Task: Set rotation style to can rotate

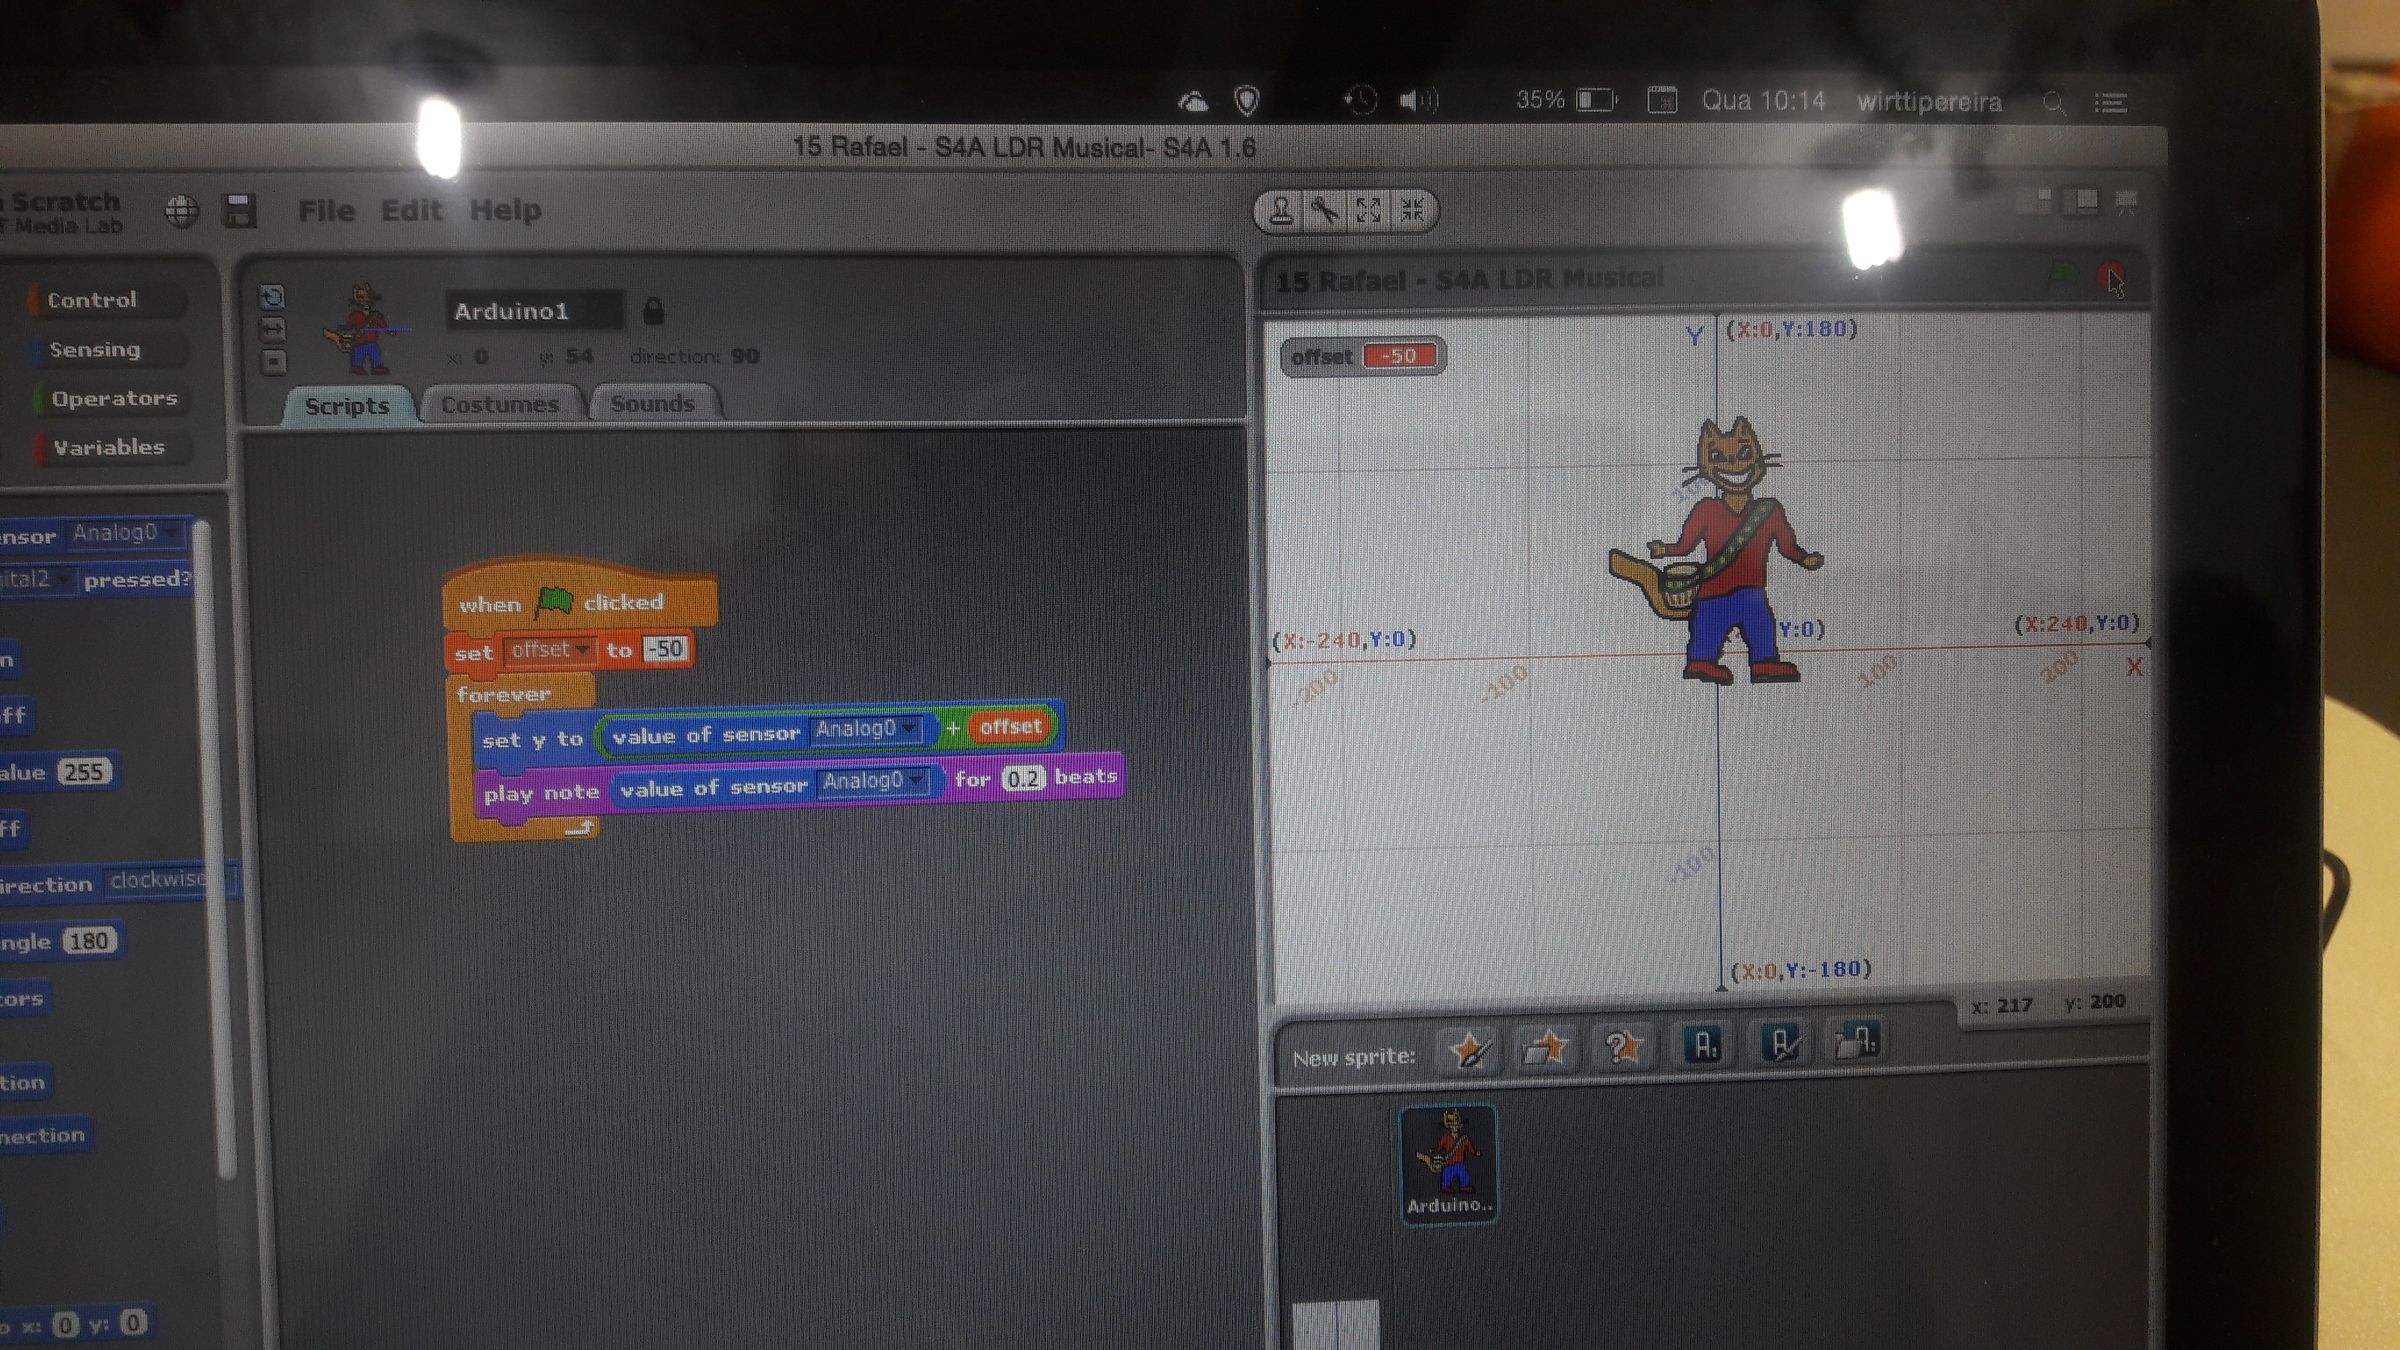Action: (x=272, y=297)
